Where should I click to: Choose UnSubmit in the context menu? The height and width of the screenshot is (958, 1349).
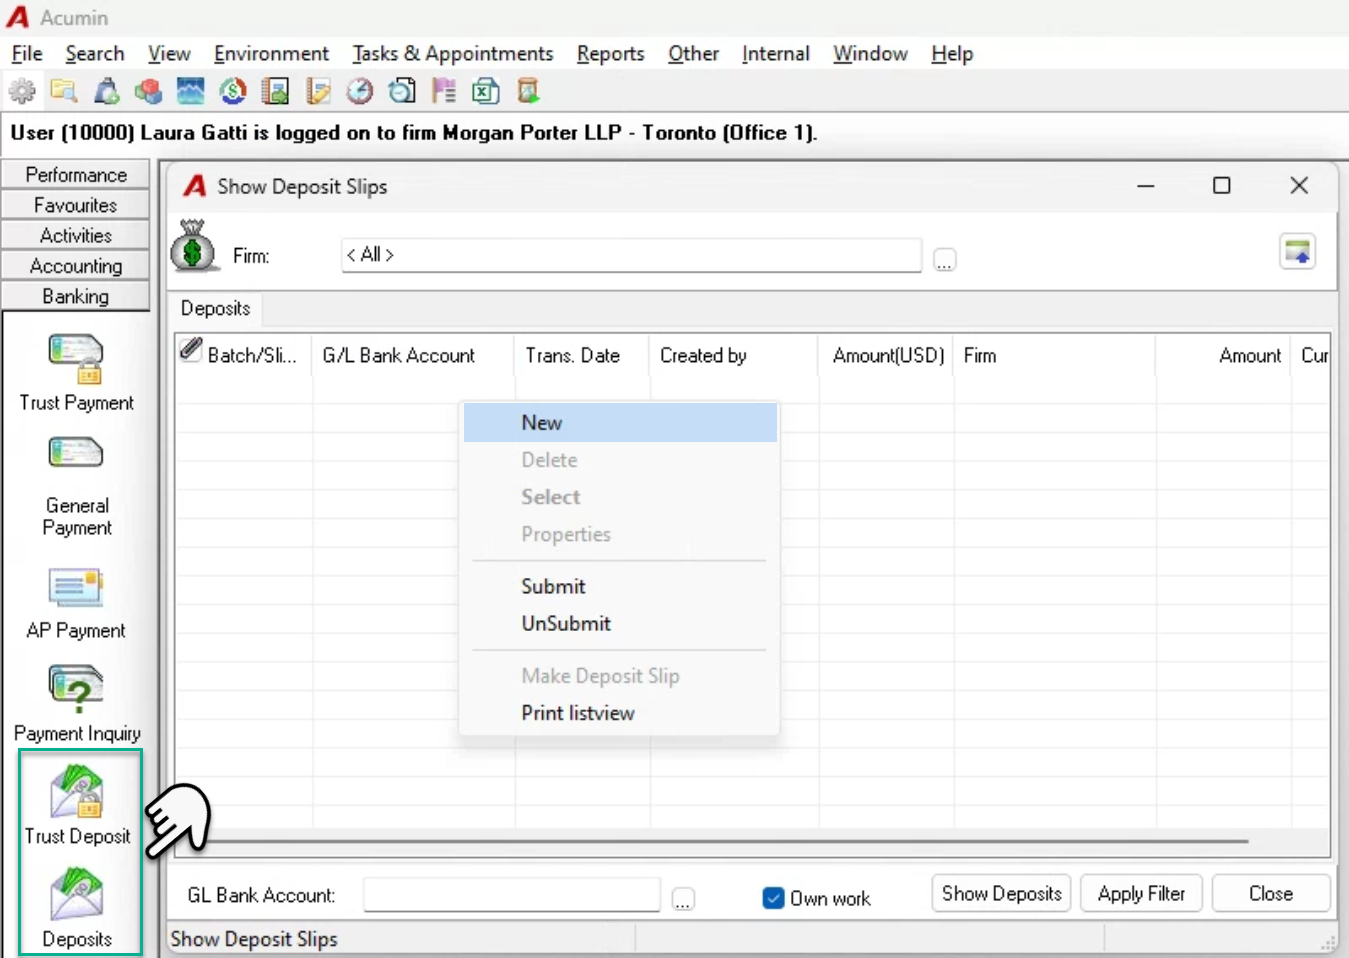click(620, 624)
